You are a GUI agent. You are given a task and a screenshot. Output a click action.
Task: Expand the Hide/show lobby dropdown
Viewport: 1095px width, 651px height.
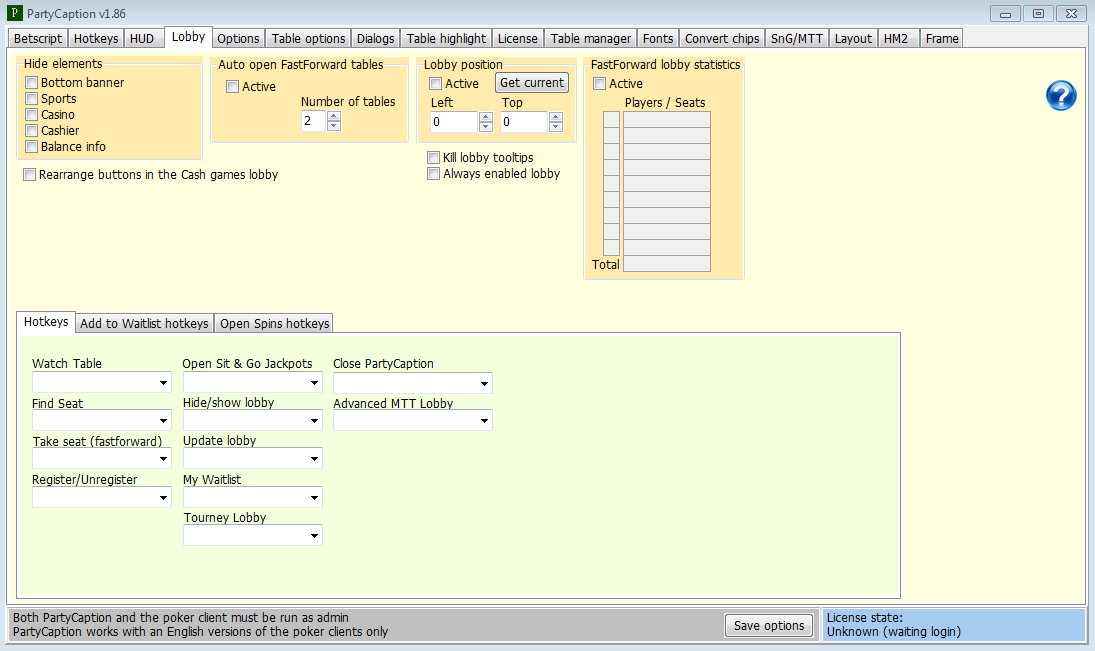point(314,420)
